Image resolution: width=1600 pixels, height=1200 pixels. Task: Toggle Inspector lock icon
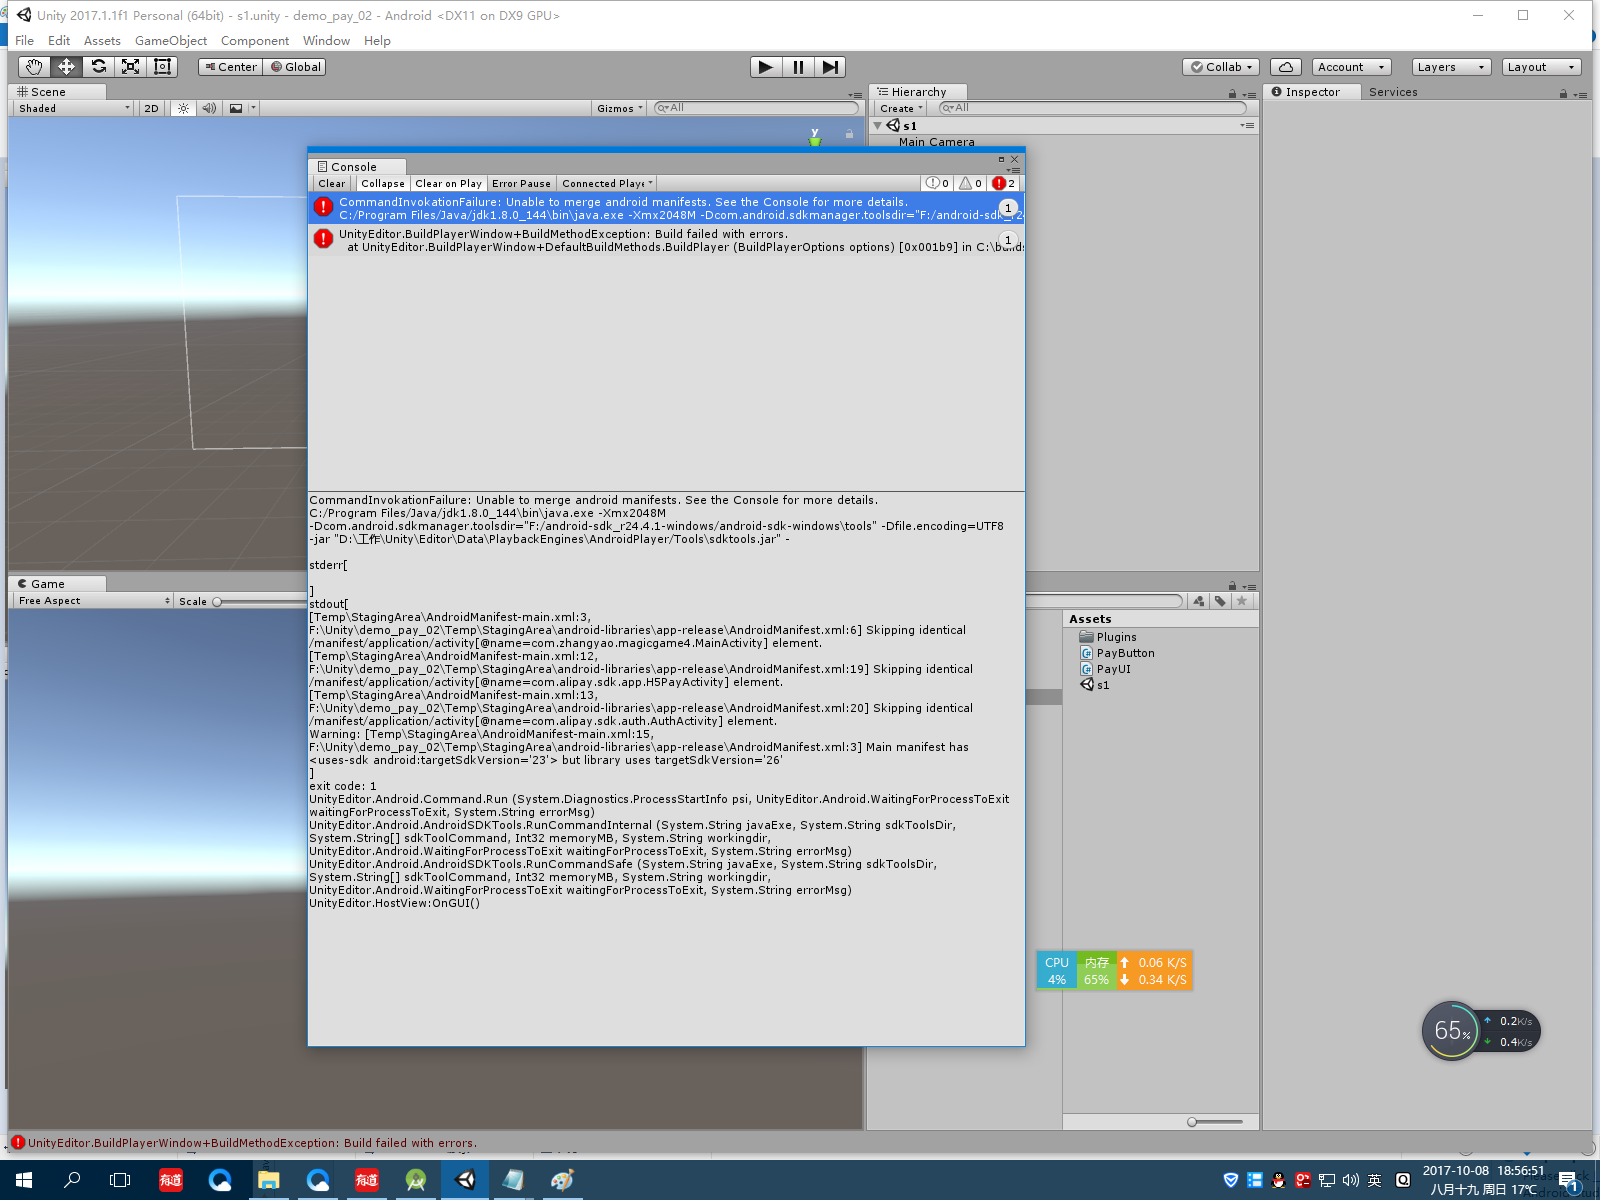[1563, 94]
